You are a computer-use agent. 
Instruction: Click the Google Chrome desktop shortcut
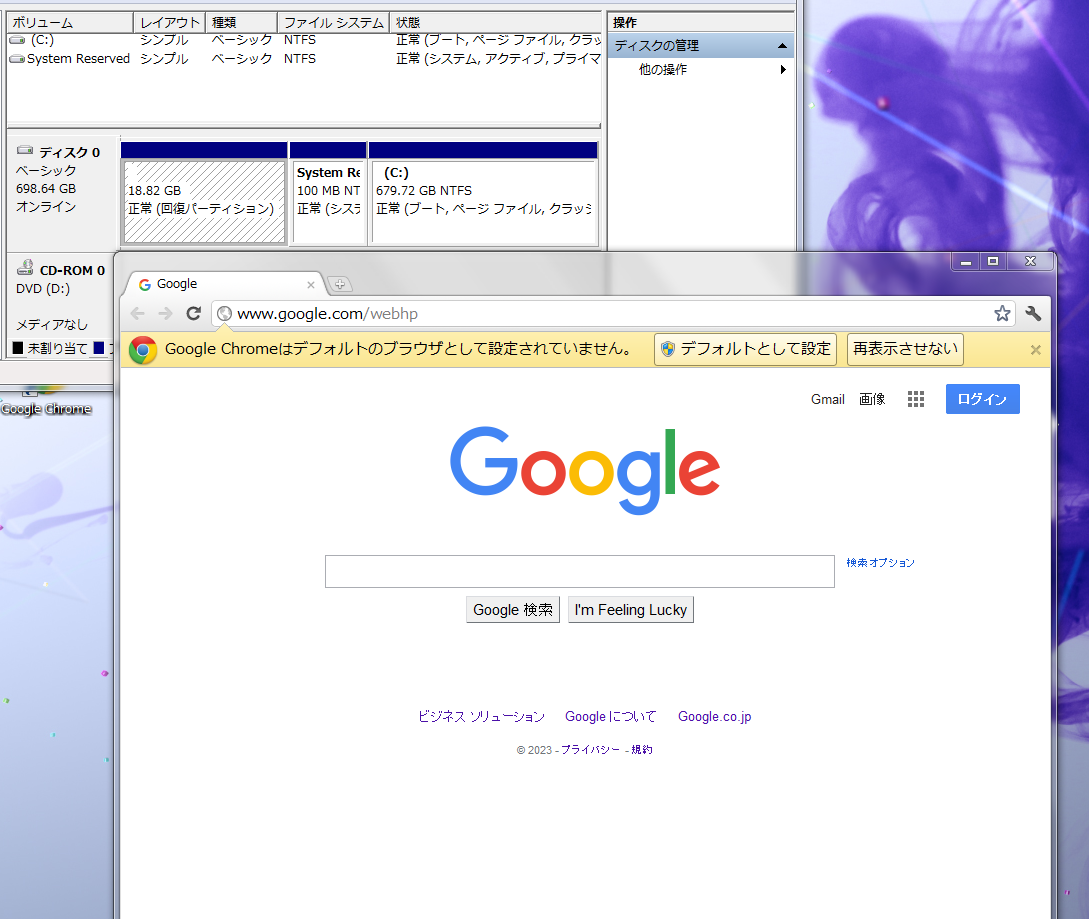click(46, 403)
